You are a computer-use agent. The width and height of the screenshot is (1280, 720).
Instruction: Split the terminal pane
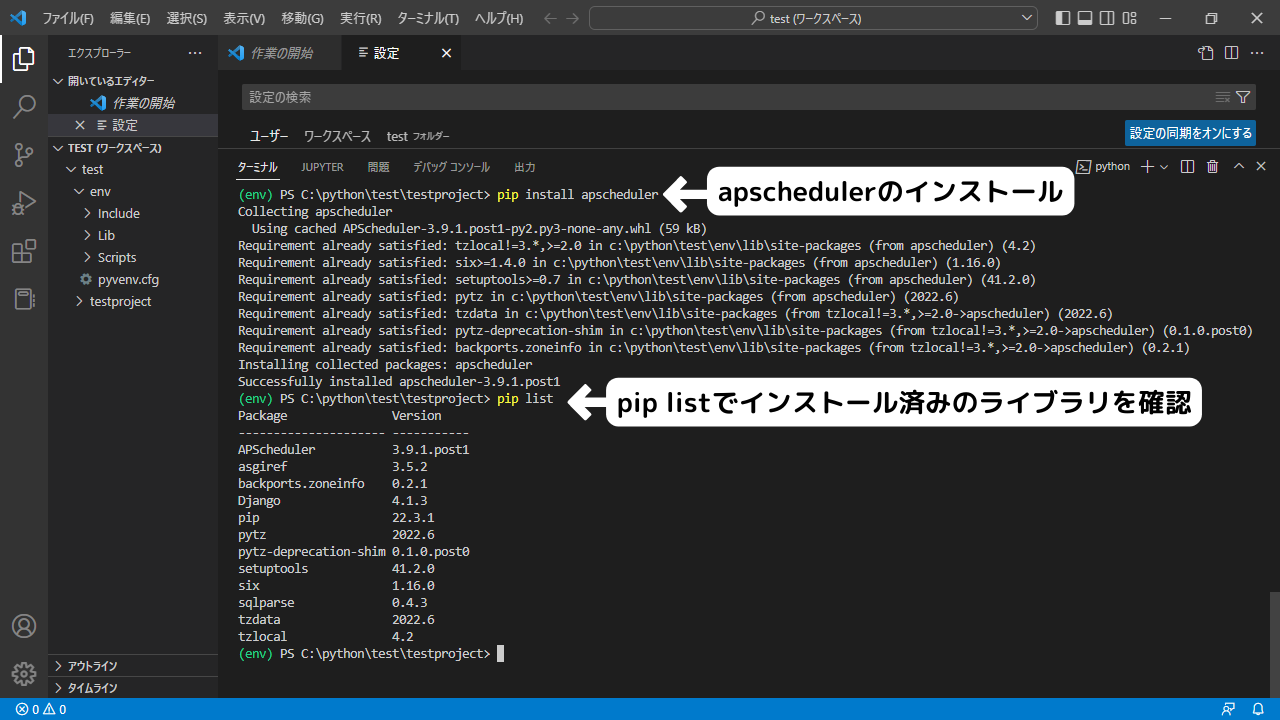click(x=1188, y=166)
